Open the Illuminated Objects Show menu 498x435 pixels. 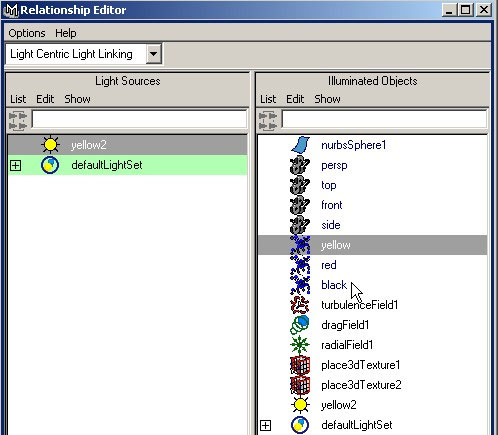coord(327,99)
